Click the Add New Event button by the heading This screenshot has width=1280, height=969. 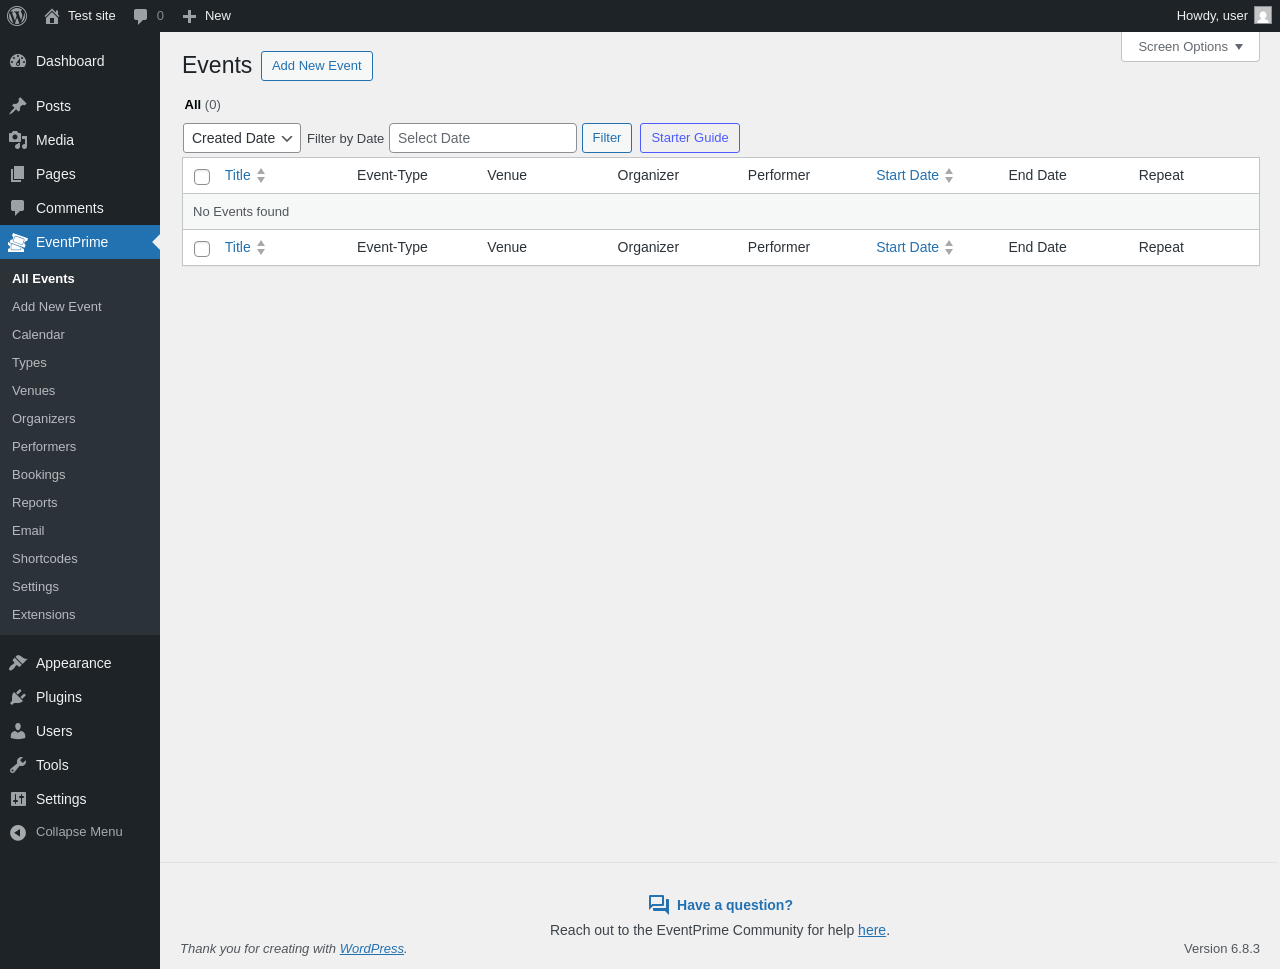coord(317,66)
